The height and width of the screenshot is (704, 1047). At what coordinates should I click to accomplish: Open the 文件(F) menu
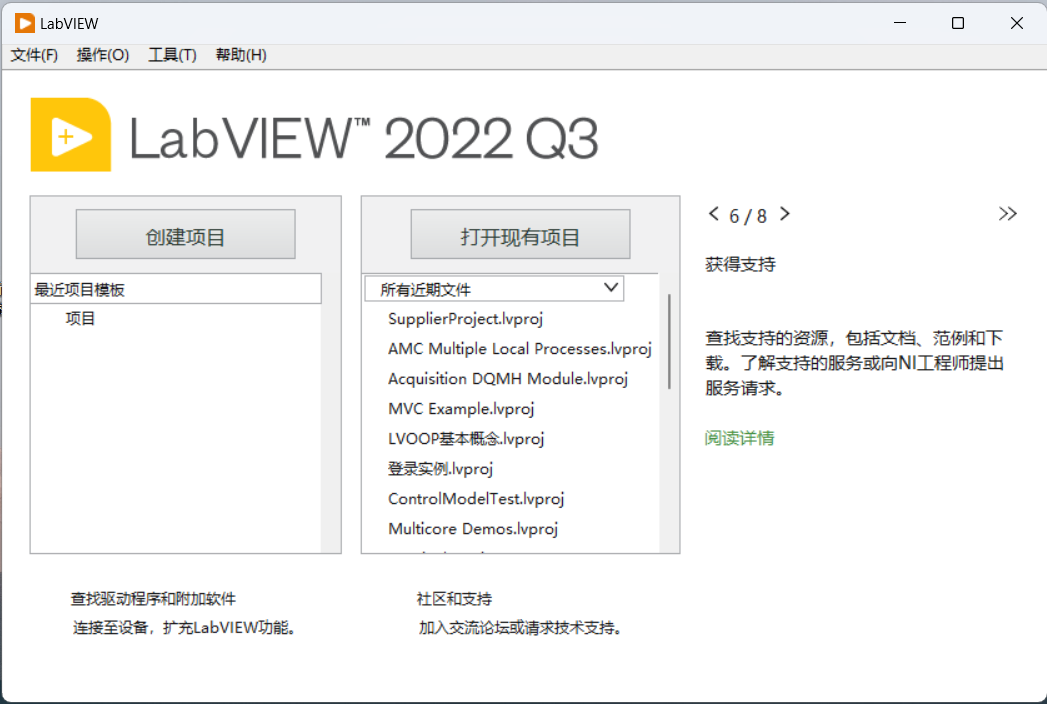tap(34, 55)
